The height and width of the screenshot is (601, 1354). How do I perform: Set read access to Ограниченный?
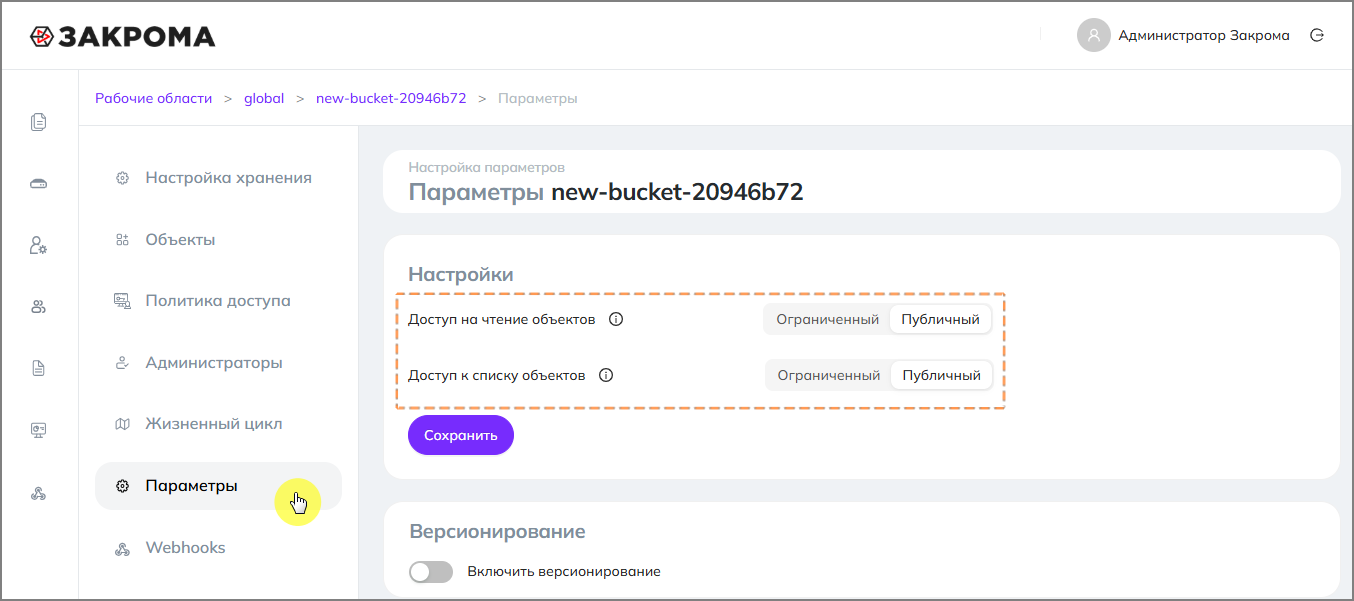tap(827, 320)
